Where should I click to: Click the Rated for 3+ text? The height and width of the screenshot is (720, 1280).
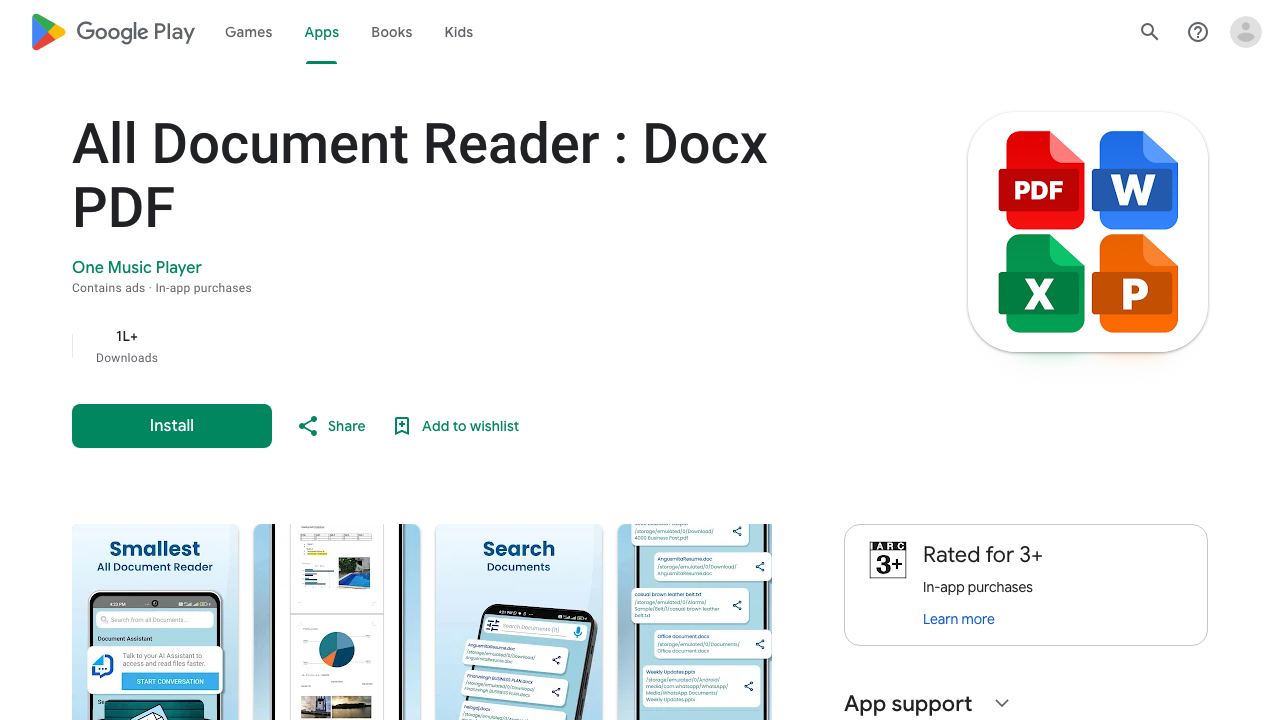coord(983,554)
